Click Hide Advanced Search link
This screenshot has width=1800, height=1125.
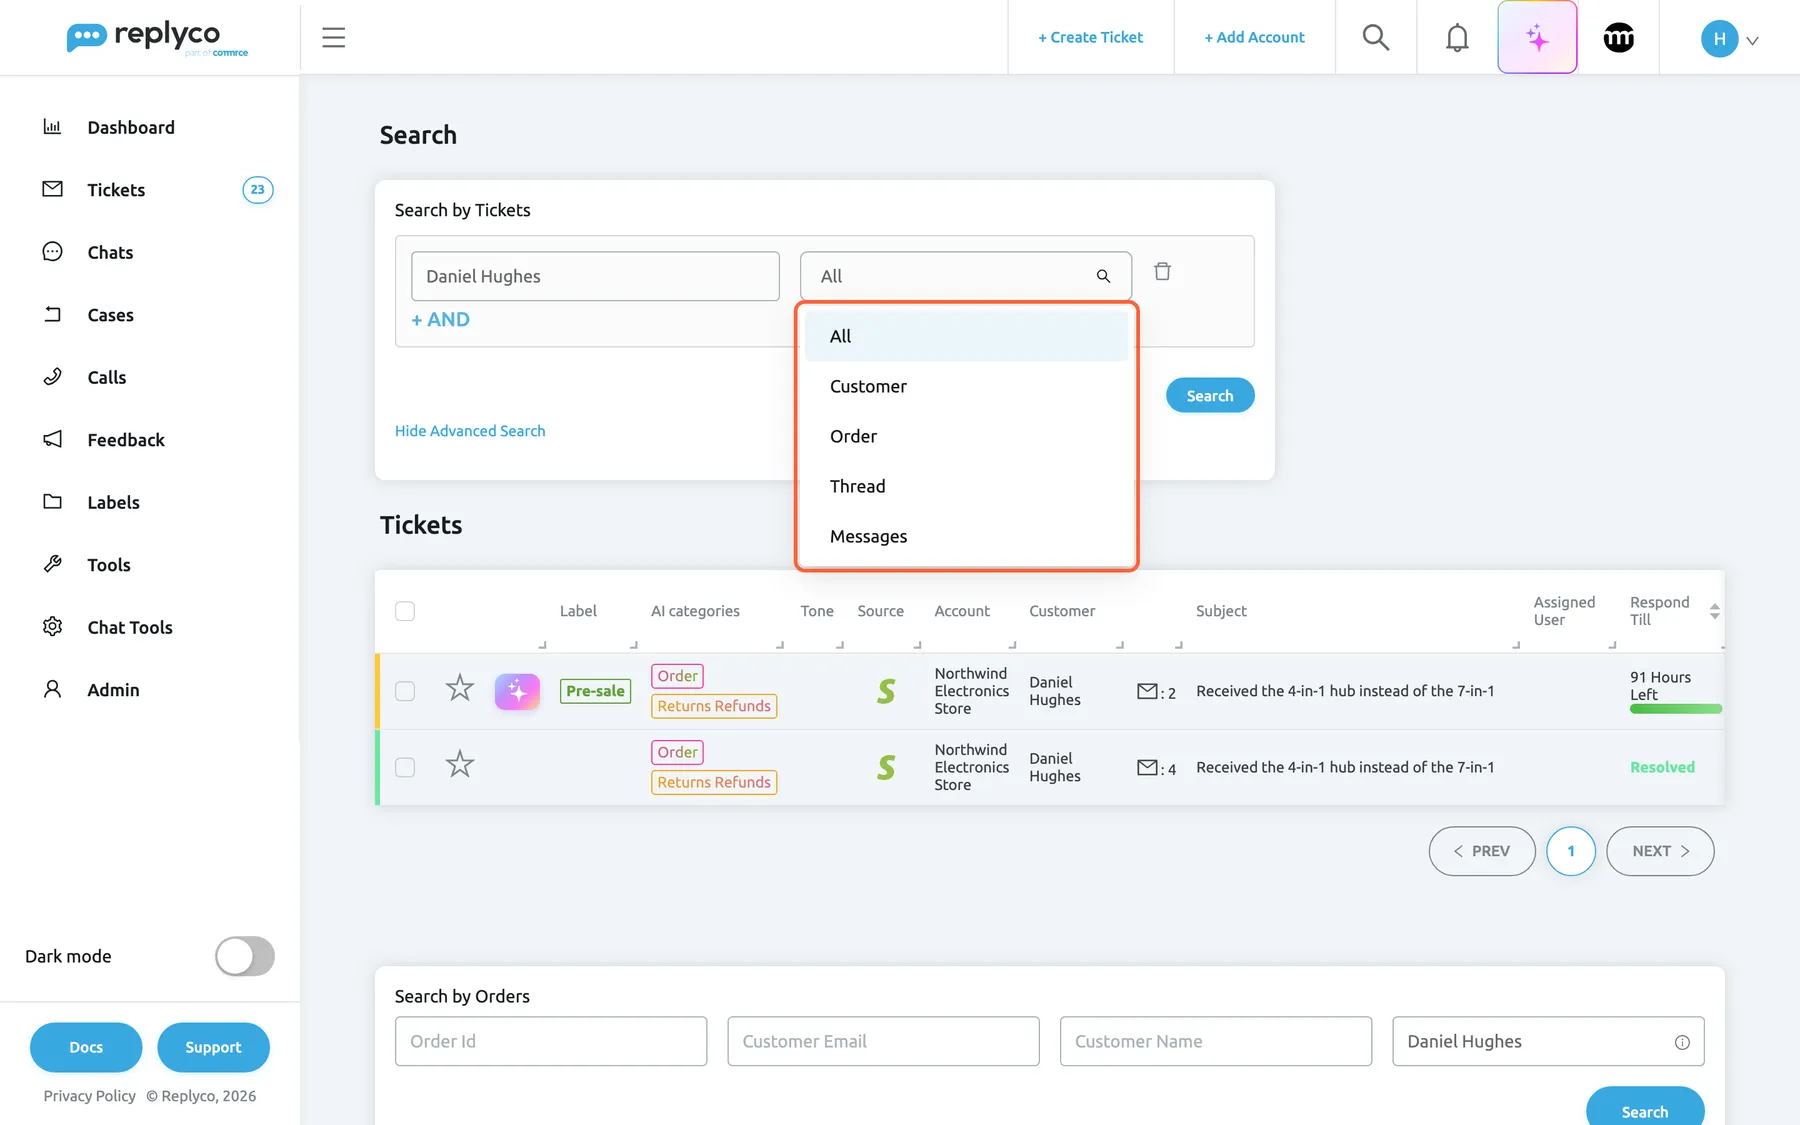(x=470, y=431)
